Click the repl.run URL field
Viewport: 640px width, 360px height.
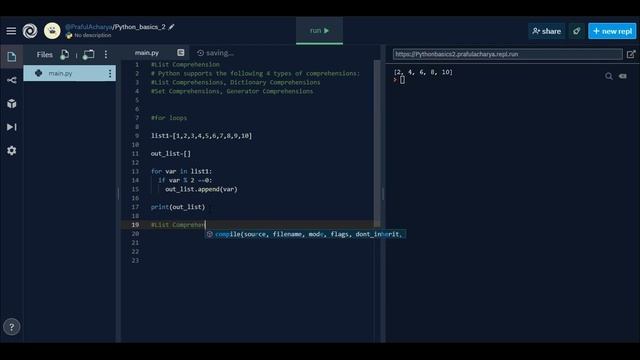click(507, 54)
